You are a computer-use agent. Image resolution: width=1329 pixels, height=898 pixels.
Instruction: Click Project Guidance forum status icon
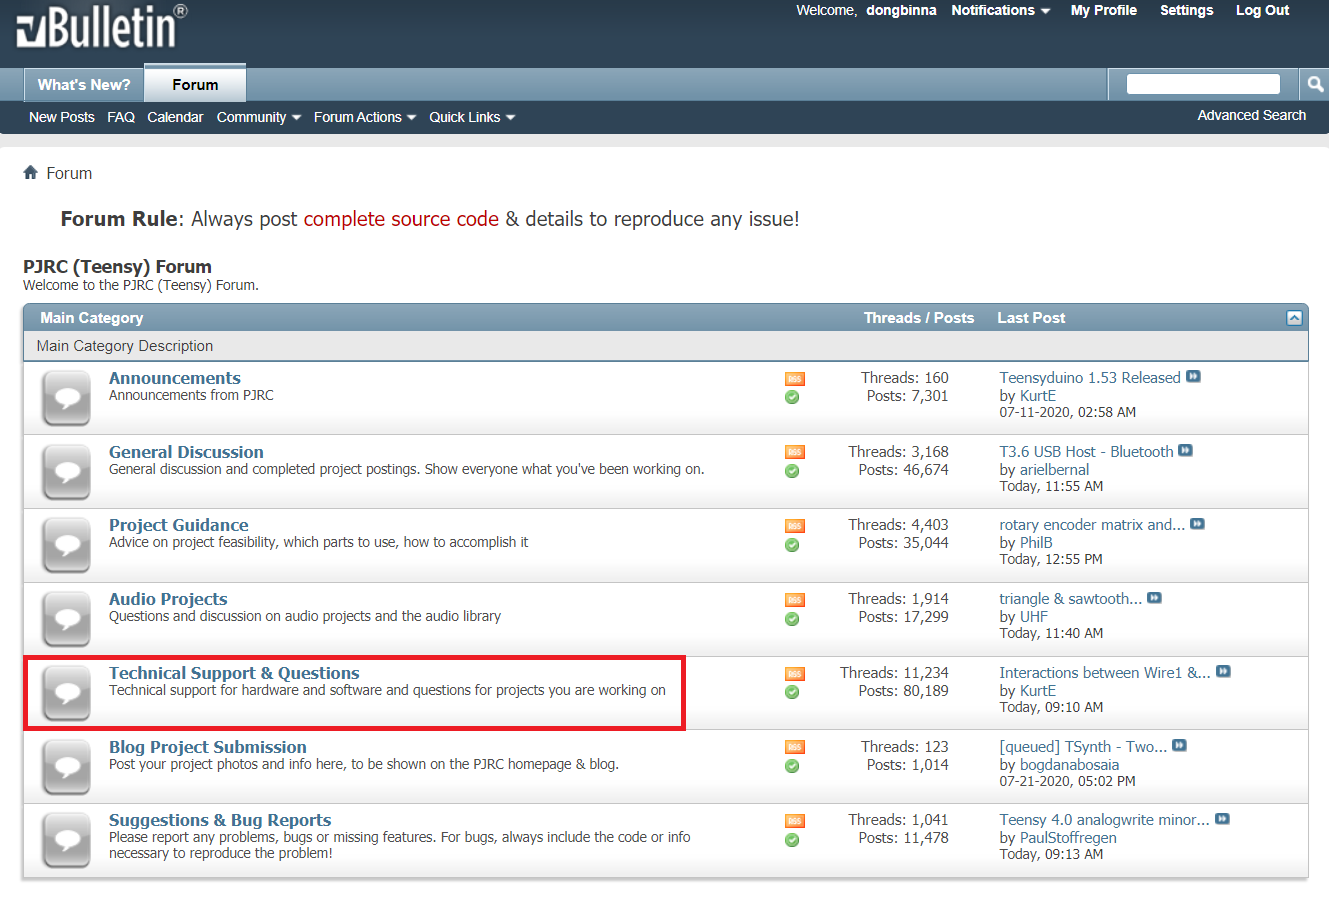[67, 546]
